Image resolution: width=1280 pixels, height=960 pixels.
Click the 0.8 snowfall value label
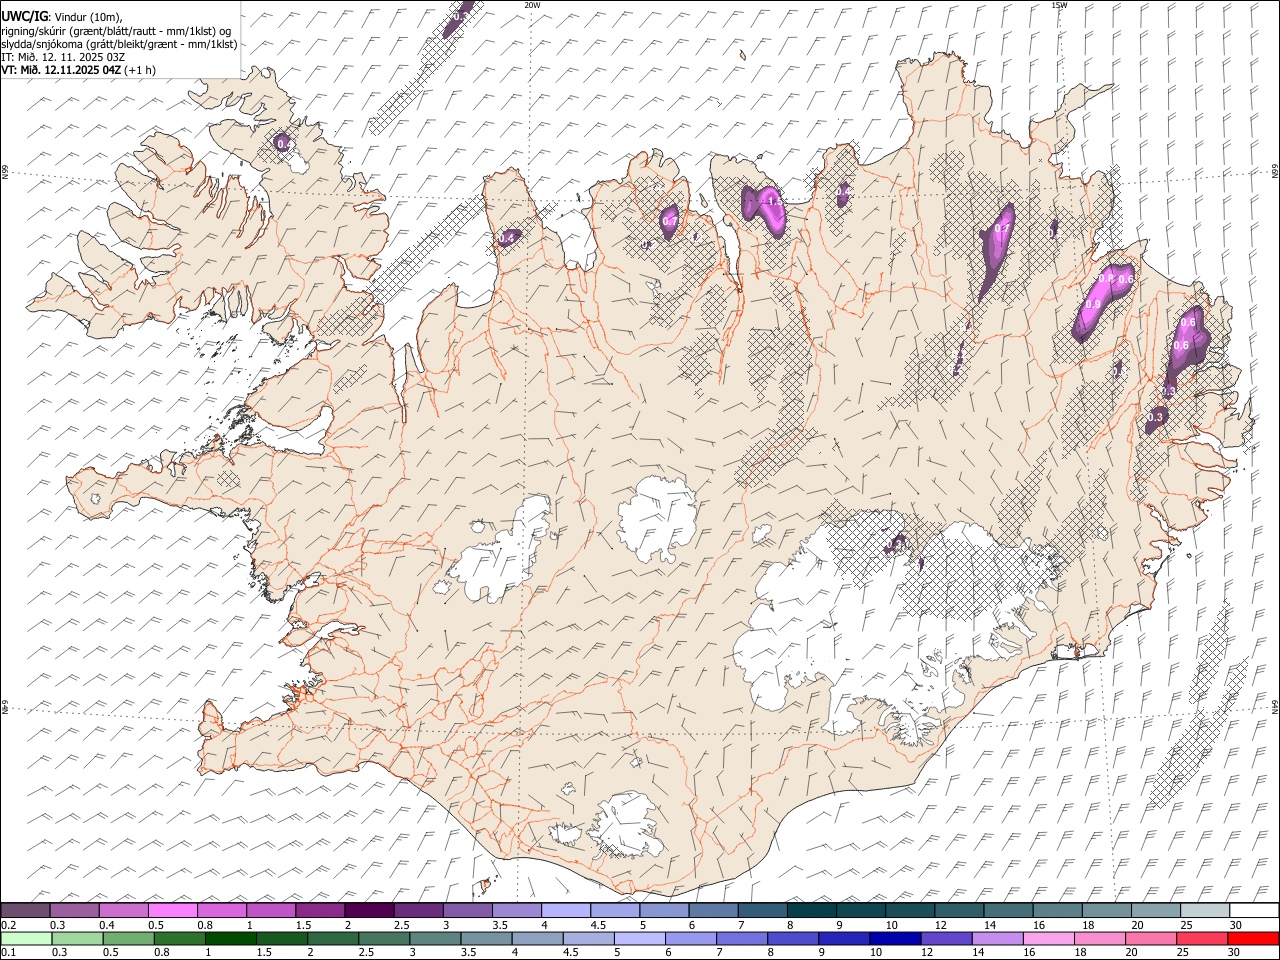tap(1106, 278)
